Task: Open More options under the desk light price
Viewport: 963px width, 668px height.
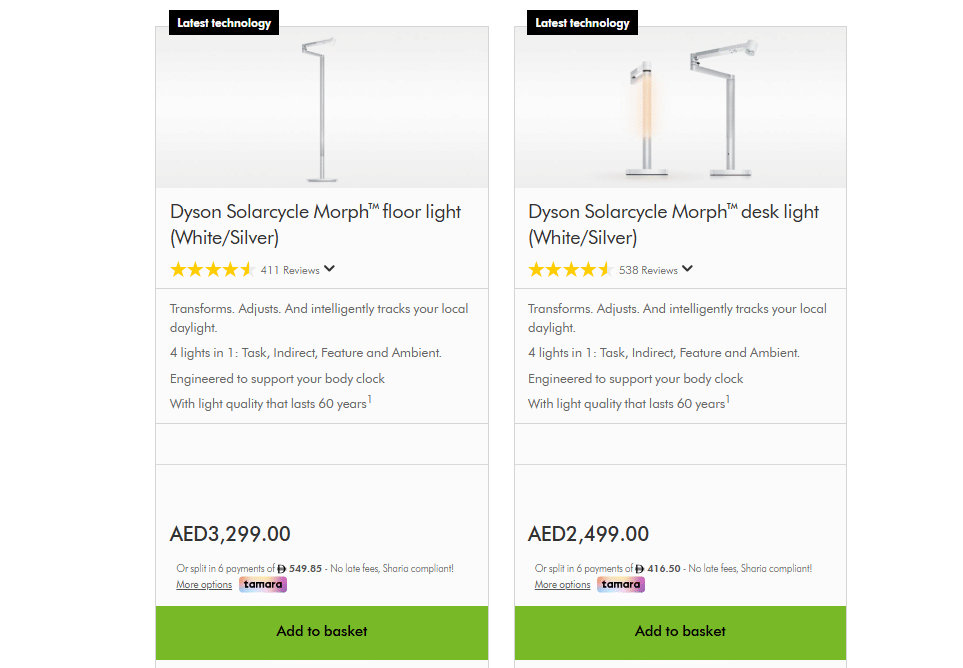Action: pyautogui.click(x=562, y=585)
